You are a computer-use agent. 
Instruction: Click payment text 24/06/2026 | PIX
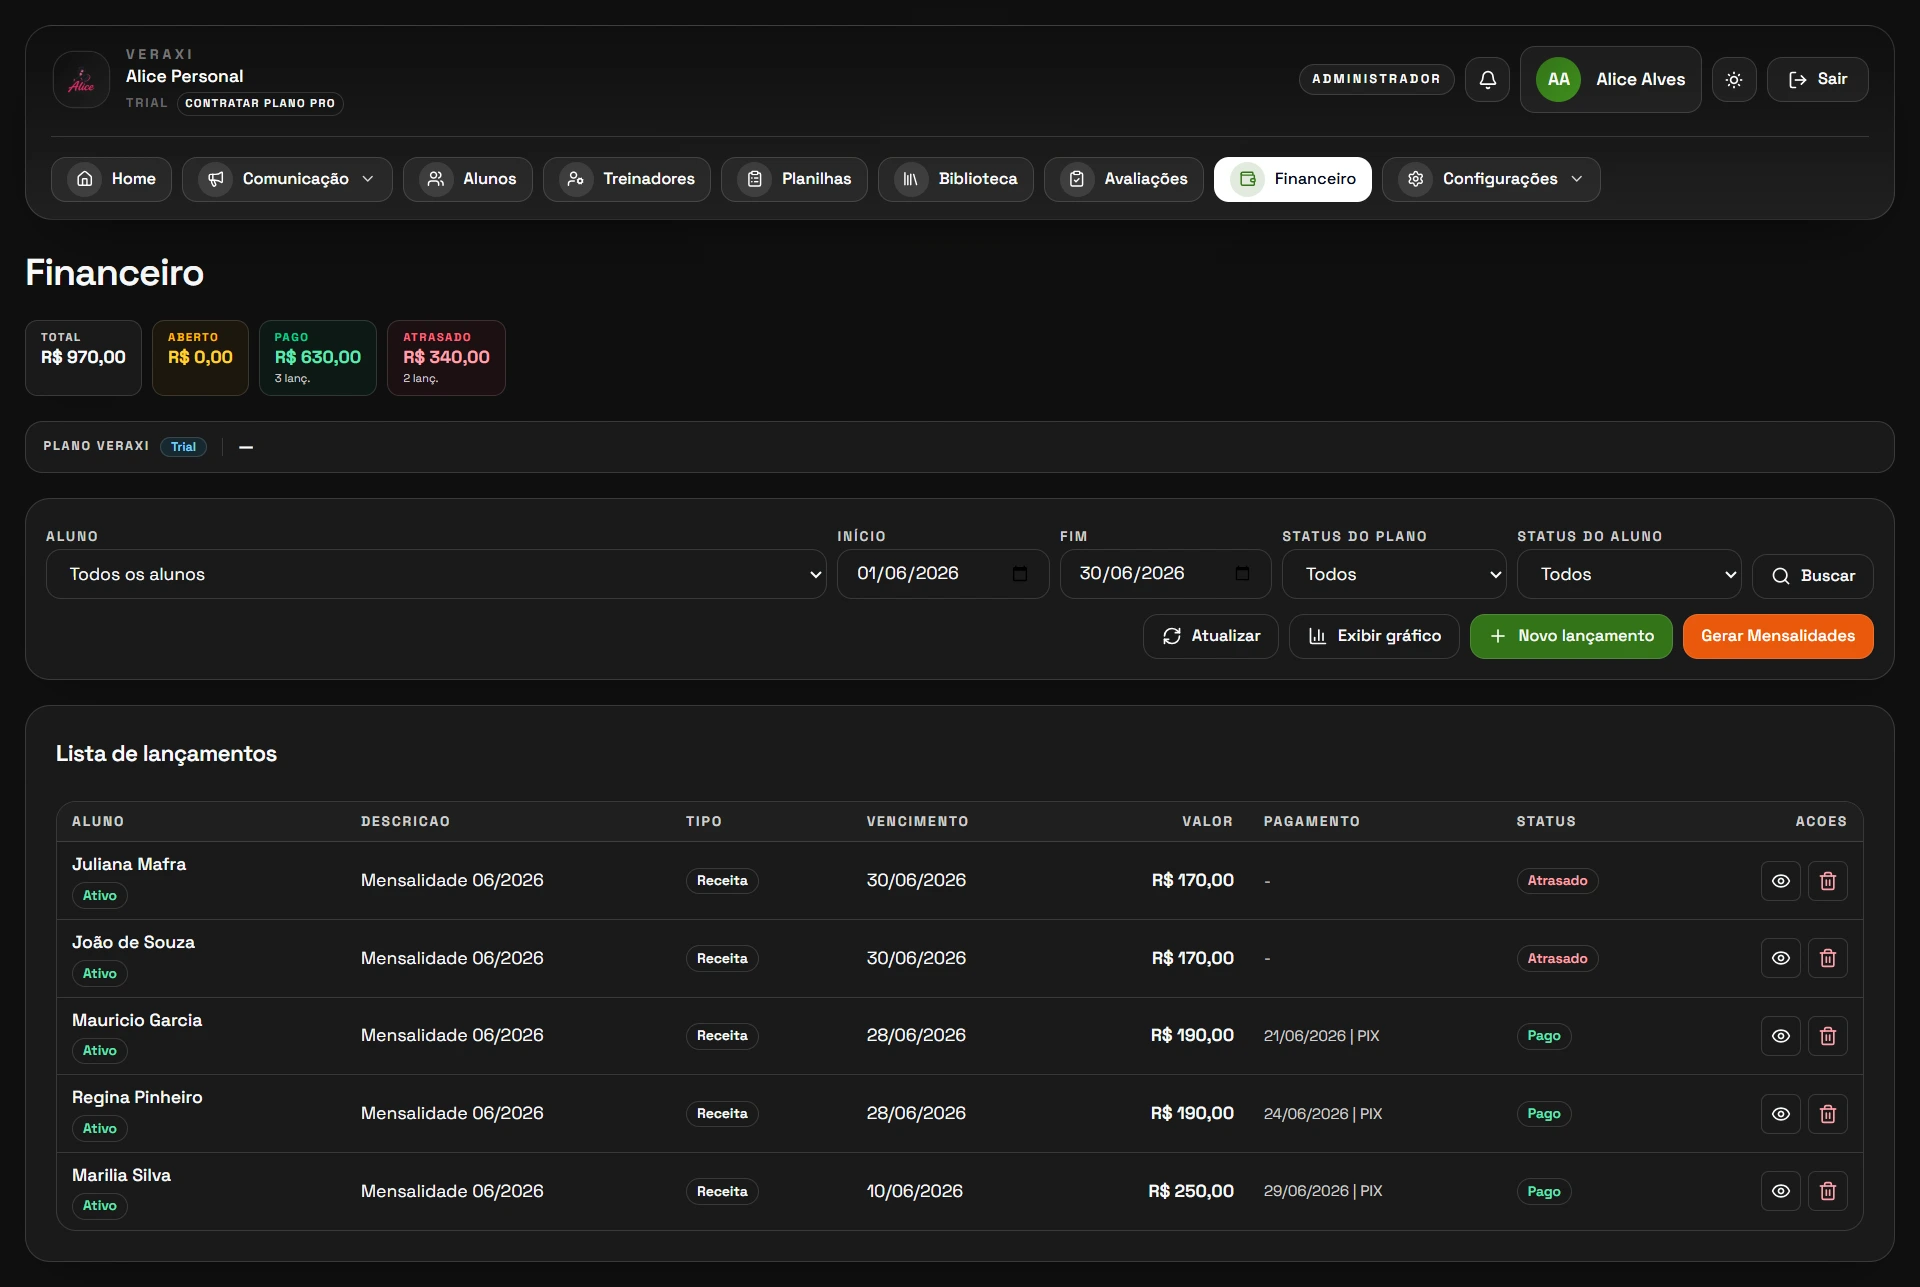click(1323, 1114)
